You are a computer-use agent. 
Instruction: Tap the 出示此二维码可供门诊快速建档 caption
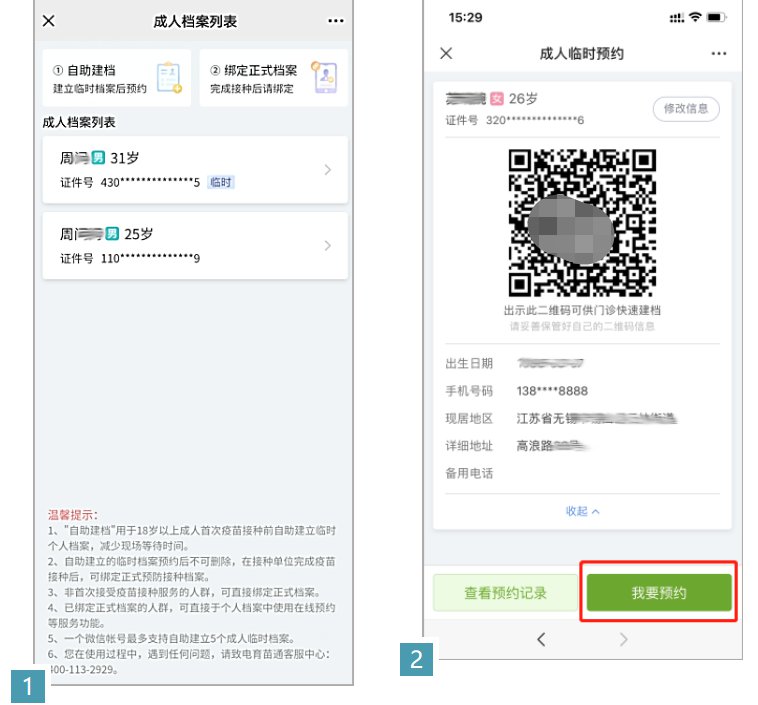[582, 310]
